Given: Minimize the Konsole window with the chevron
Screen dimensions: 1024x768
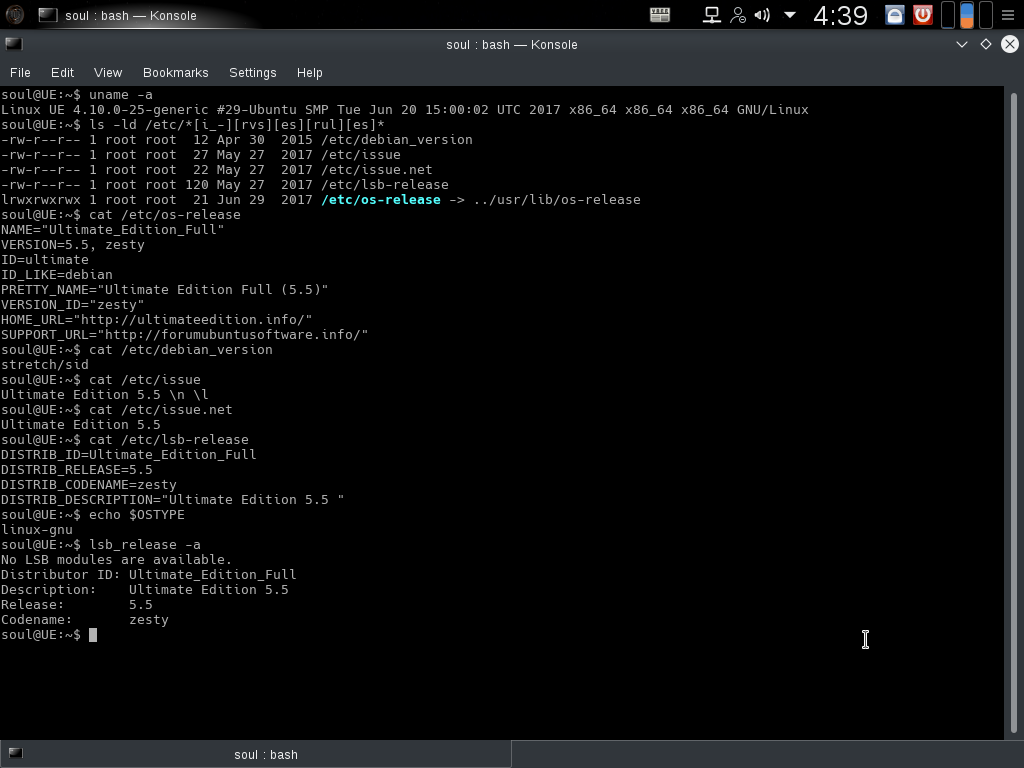Looking at the screenshot, I should [x=961, y=44].
